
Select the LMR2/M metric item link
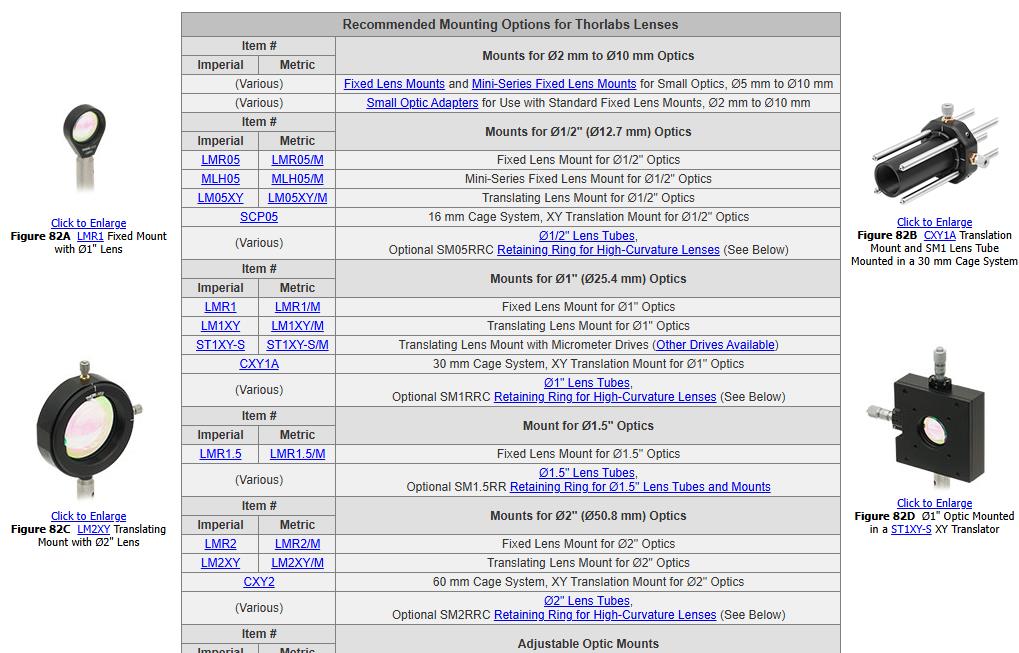[x=298, y=544]
